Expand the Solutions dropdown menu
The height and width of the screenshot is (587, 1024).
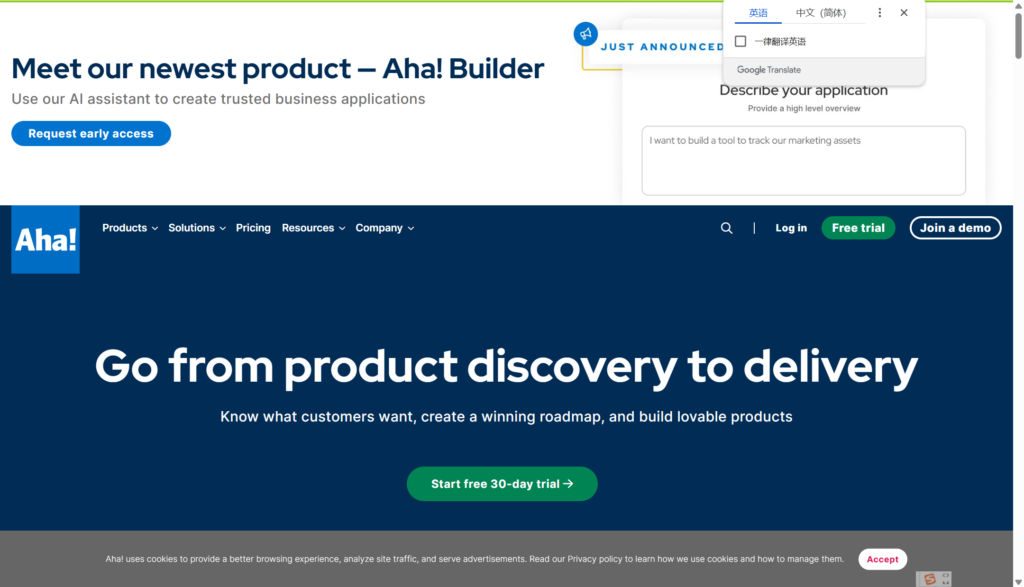[x=196, y=228]
